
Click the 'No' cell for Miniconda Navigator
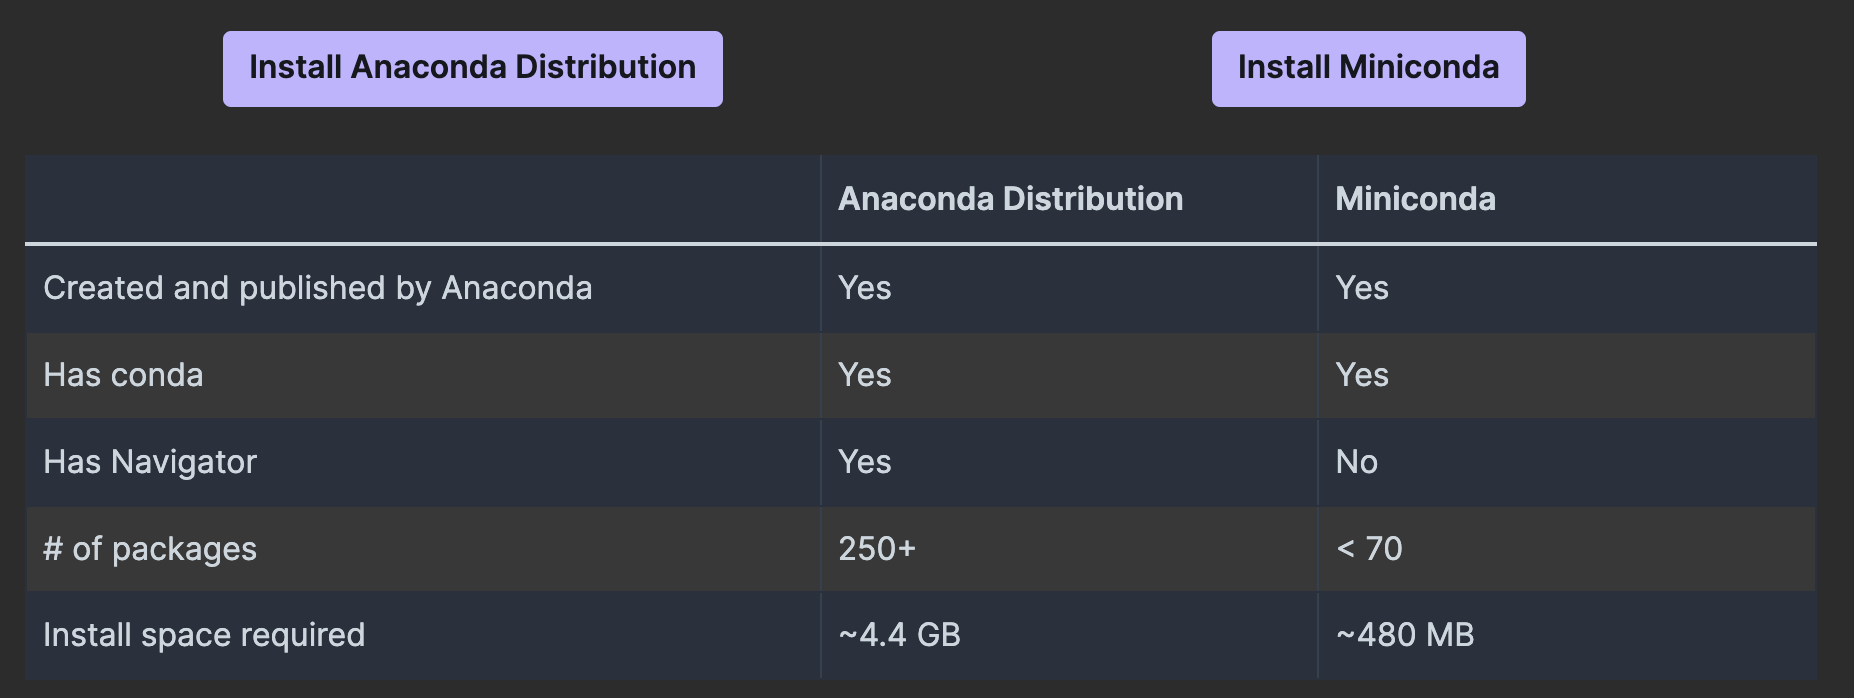[x=1356, y=462]
